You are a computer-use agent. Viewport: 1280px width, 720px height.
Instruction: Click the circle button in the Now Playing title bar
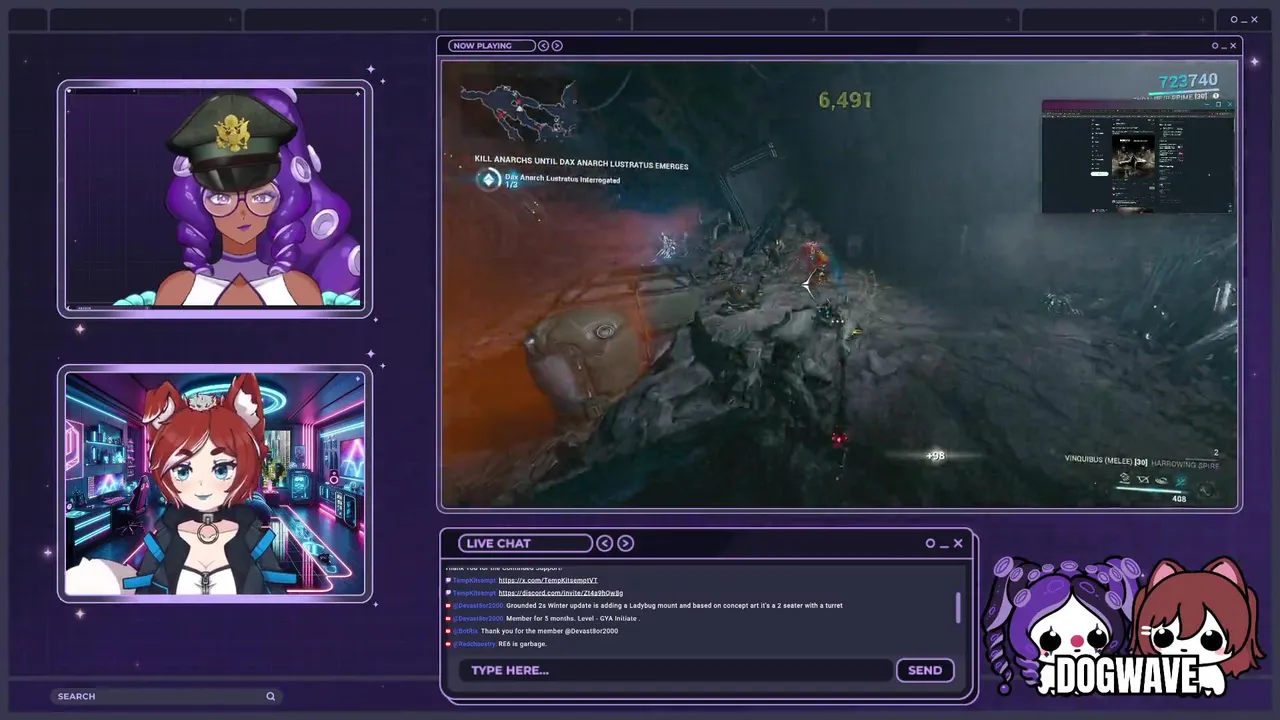1215,45
